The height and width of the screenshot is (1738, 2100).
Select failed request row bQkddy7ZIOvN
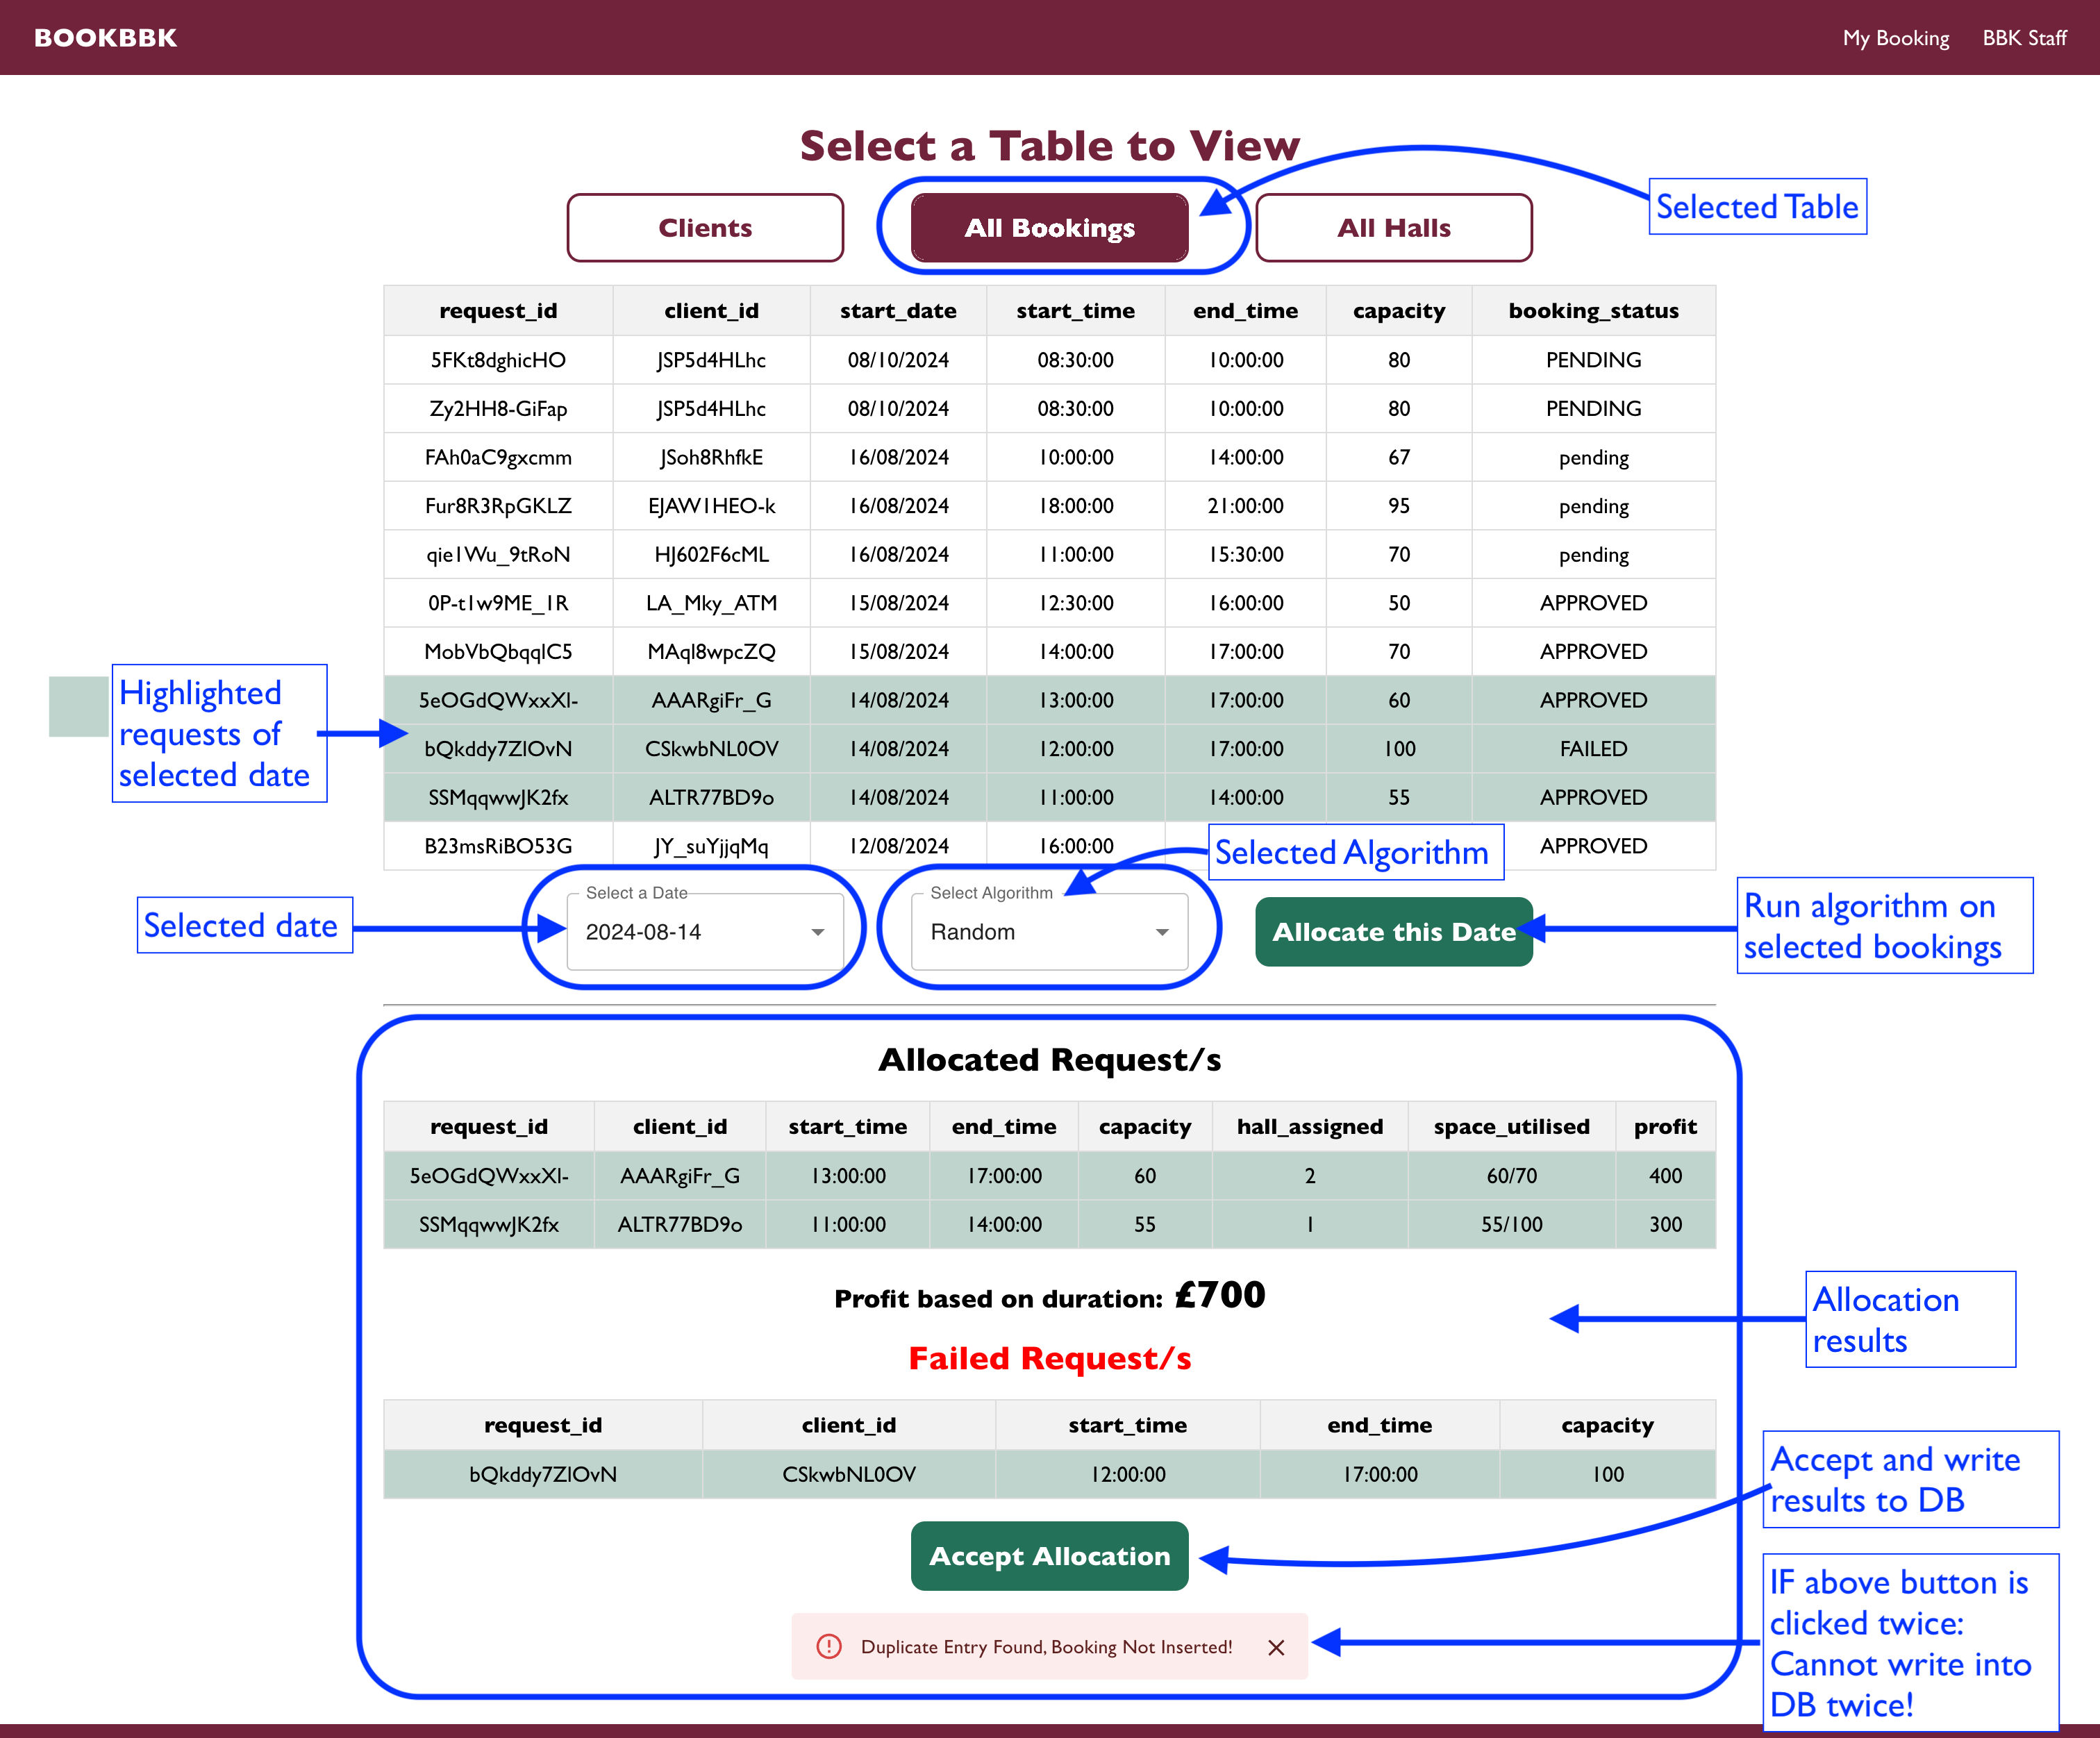coord(543,1474)
